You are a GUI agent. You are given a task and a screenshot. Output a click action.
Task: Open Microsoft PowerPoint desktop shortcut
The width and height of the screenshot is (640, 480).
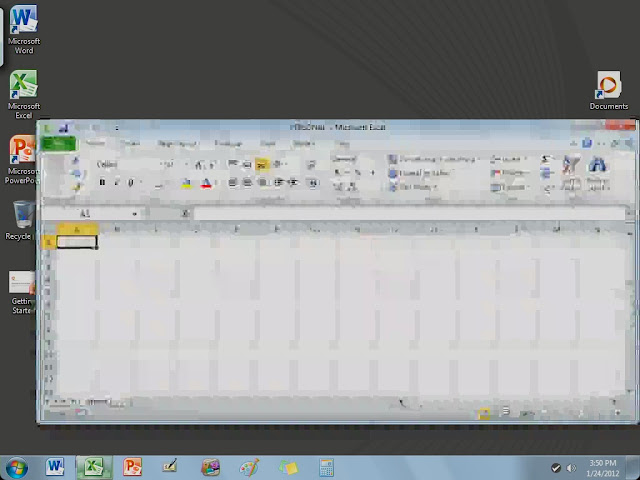tap(21, 160)
